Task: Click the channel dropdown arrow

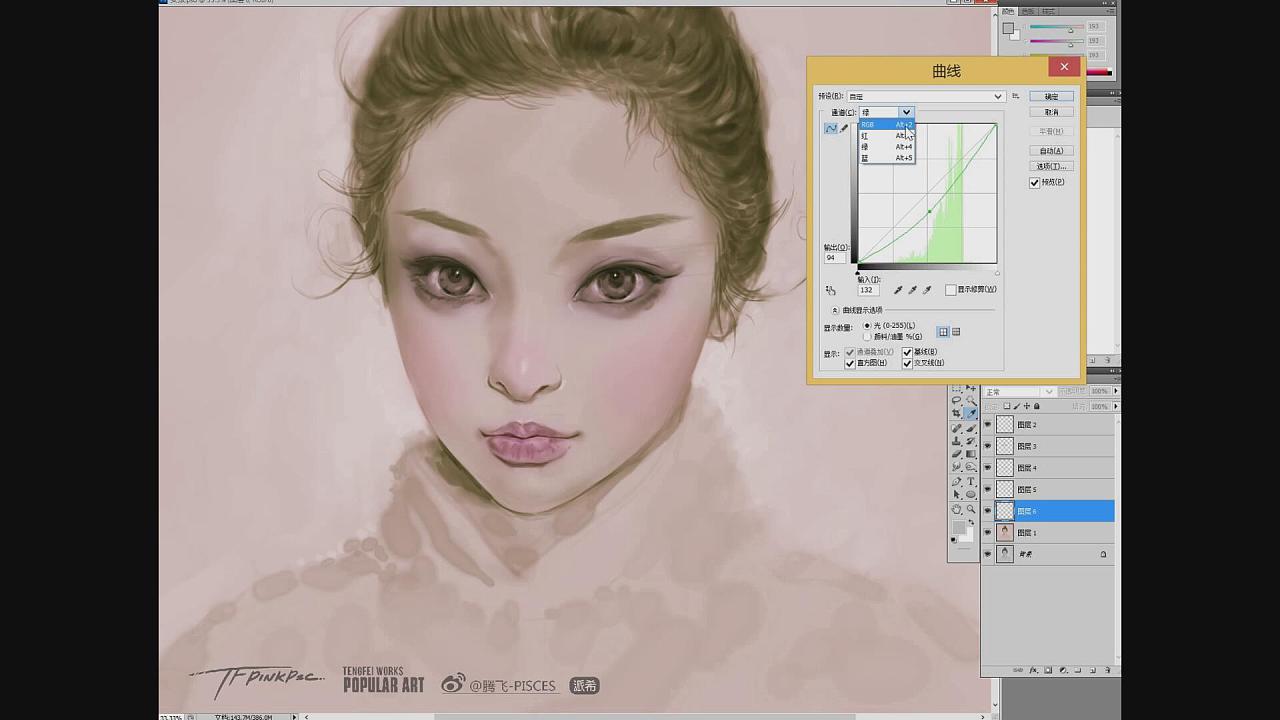Action: click(x=907, y=112)
